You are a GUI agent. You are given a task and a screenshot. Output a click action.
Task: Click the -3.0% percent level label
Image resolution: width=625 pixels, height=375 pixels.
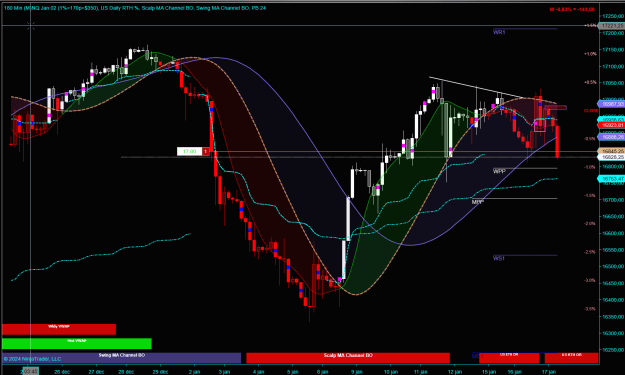tap(590, 280)
